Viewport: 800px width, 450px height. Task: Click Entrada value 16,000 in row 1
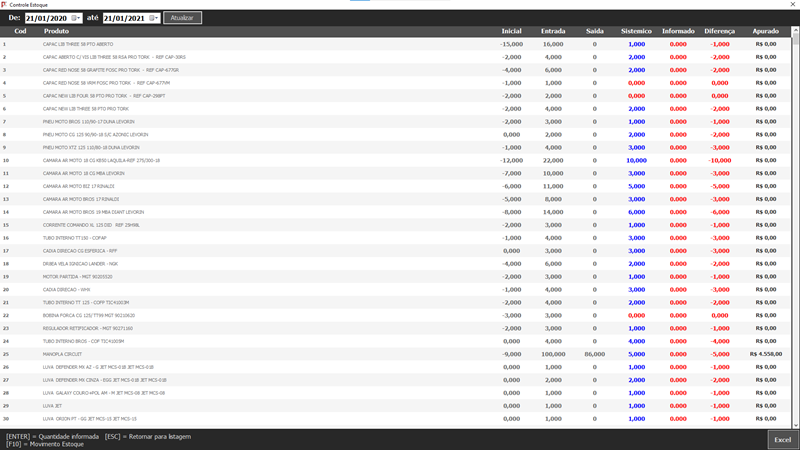coord(553,44)
